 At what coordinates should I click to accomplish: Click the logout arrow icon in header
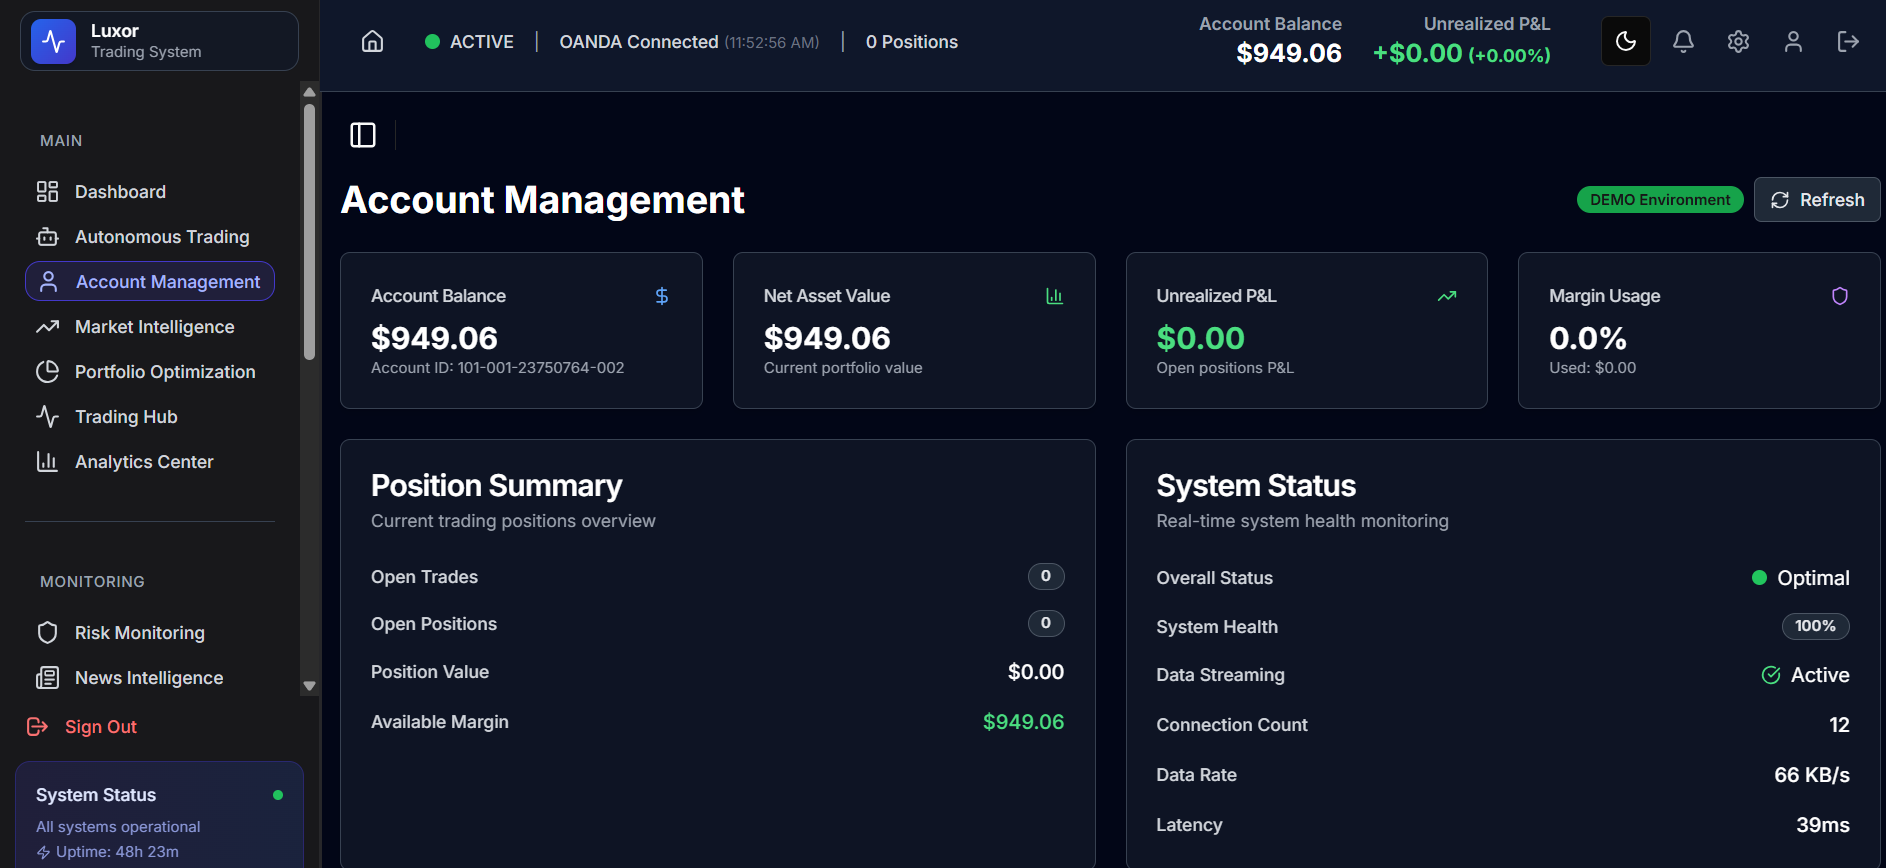pos(1848,41)
